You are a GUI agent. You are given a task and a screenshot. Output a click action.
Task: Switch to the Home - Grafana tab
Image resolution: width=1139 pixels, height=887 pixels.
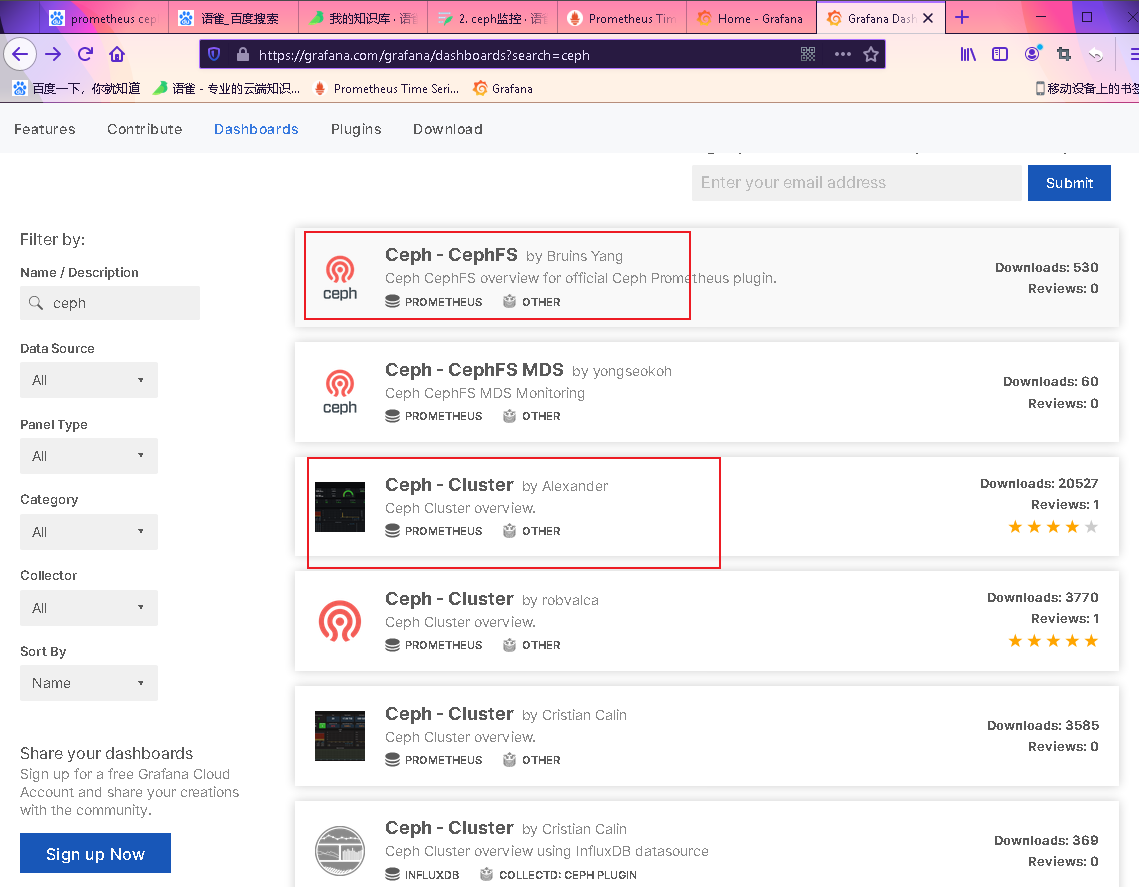pyautogui.click(x=751, y=18)
